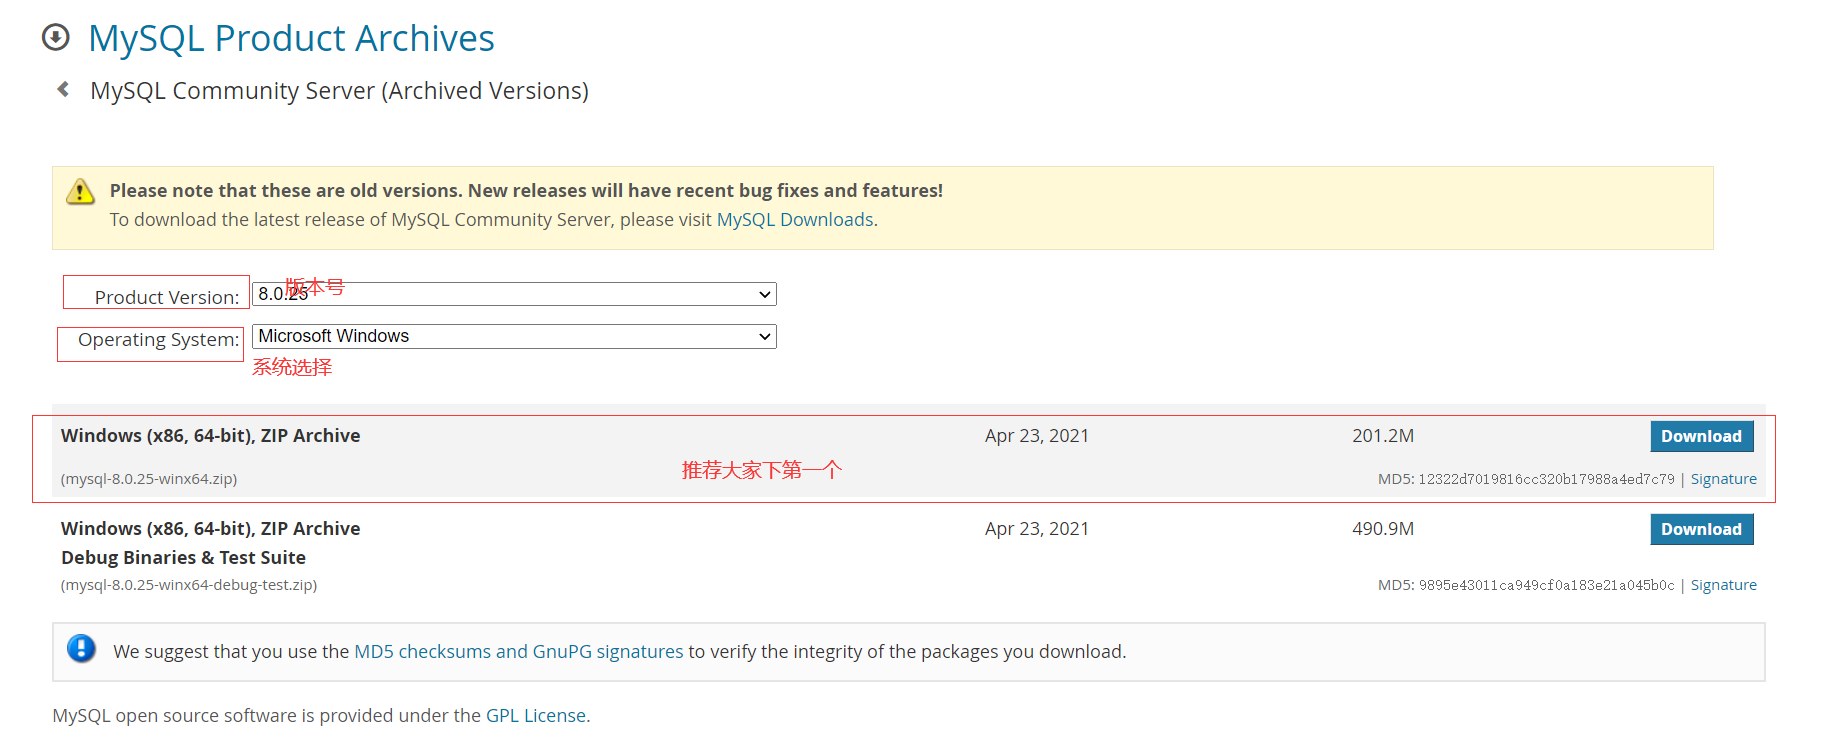Click the (mysql-8.0.25-winx64.zip) filename
This screenshot has width=1839, height=741.
coord(149,479)
